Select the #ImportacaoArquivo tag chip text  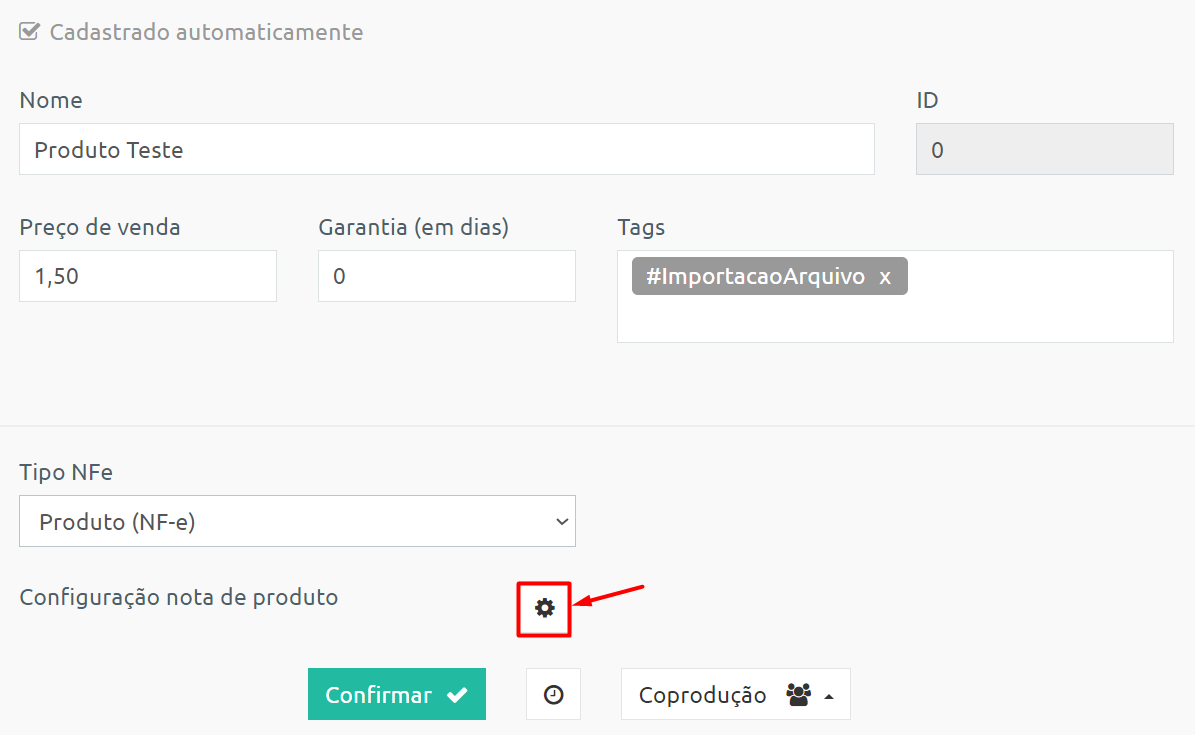coord(755,276)
